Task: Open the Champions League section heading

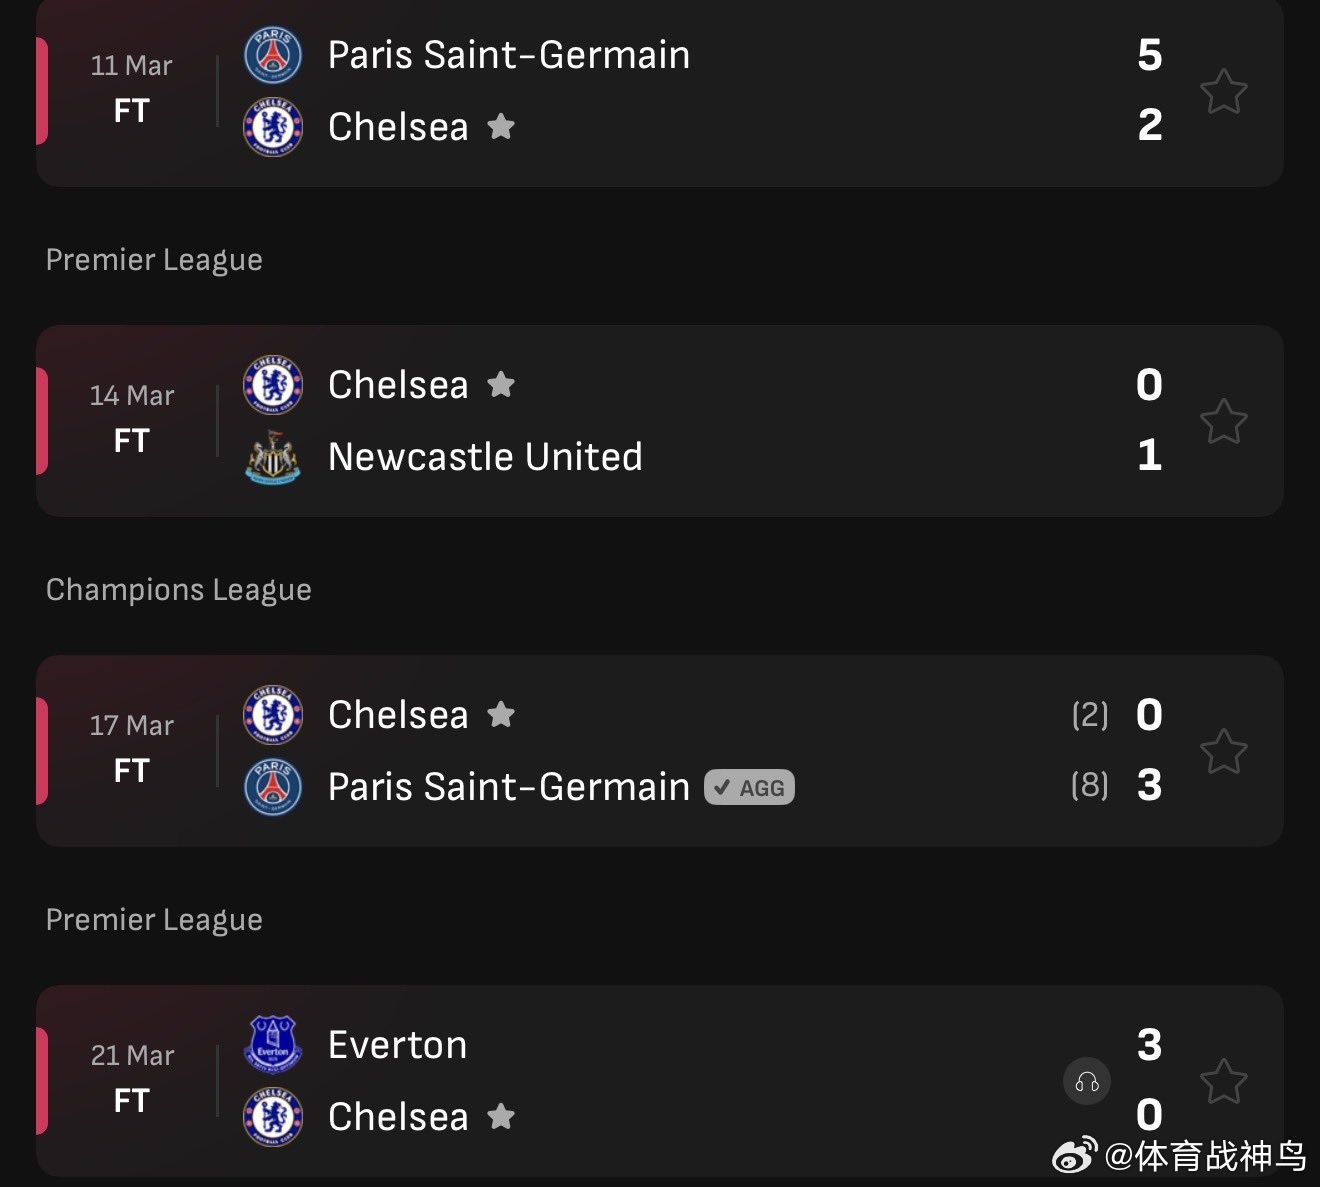Action: [x=178, y=590]
